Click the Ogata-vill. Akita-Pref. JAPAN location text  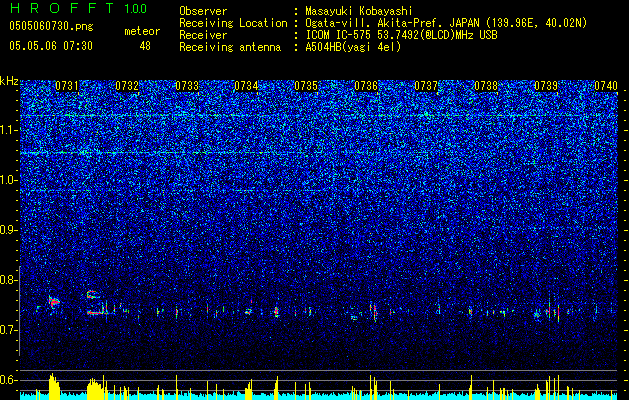(446, 23)
